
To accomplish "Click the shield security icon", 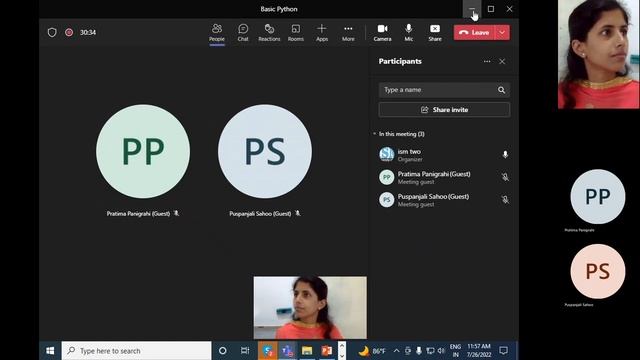I will 52,32.
